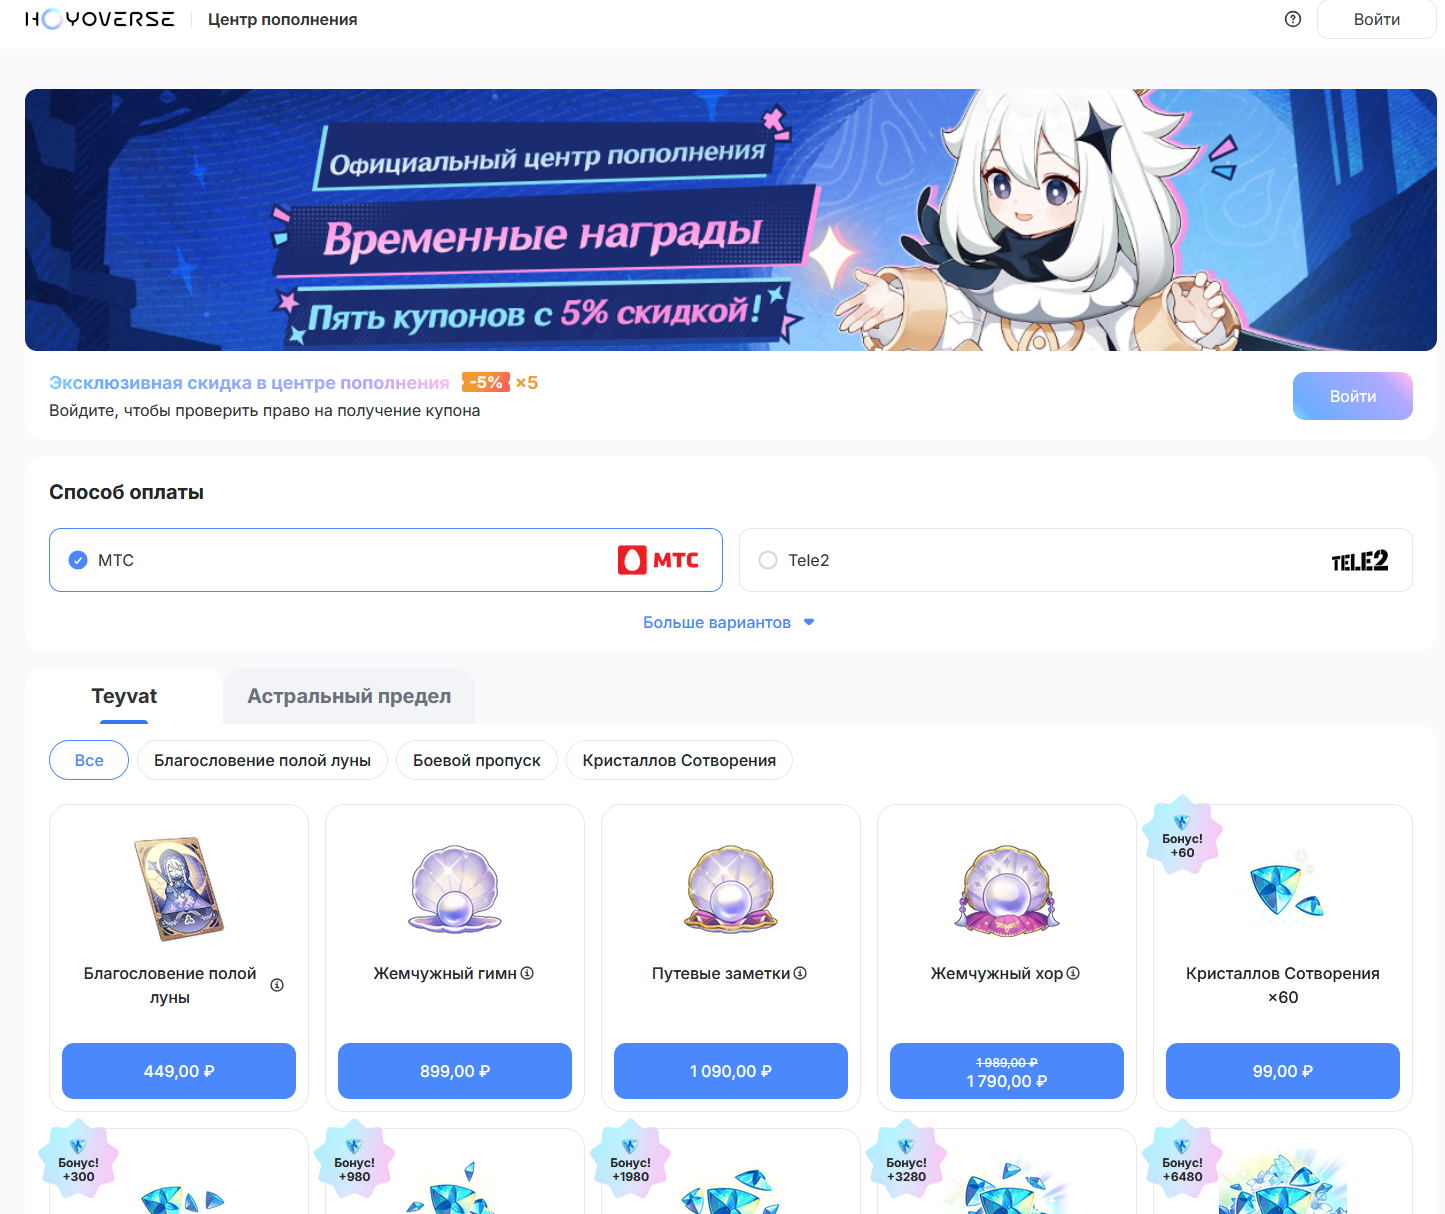Click the HoYoverse logo

click(x=99, y=19)
